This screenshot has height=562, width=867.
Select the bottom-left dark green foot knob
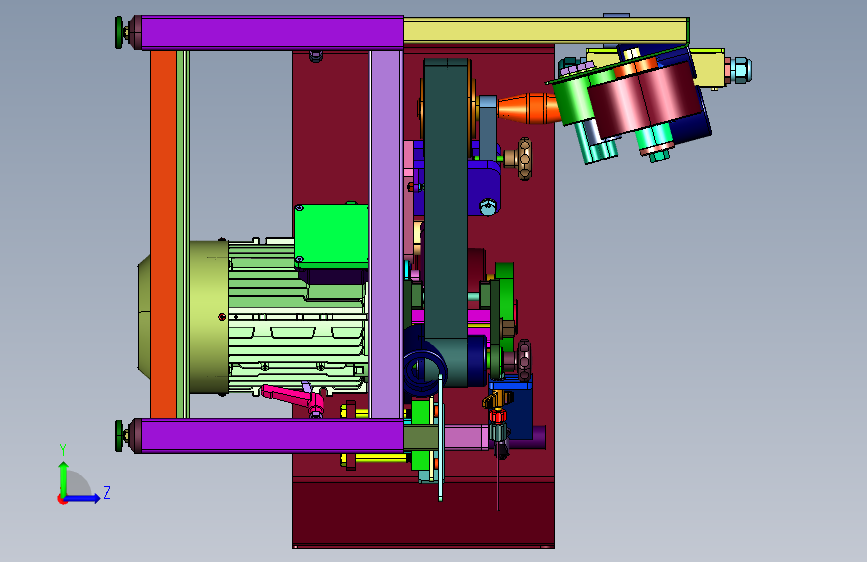click(119, 436)
